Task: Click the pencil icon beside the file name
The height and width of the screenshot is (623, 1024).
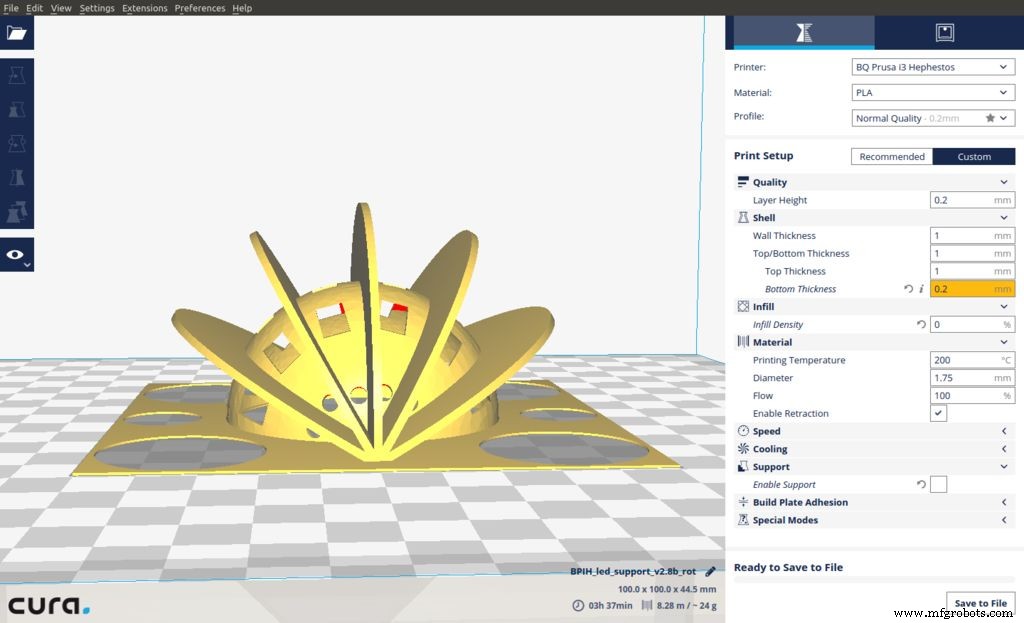Action: pyautogui.click(x=710, y=572)
